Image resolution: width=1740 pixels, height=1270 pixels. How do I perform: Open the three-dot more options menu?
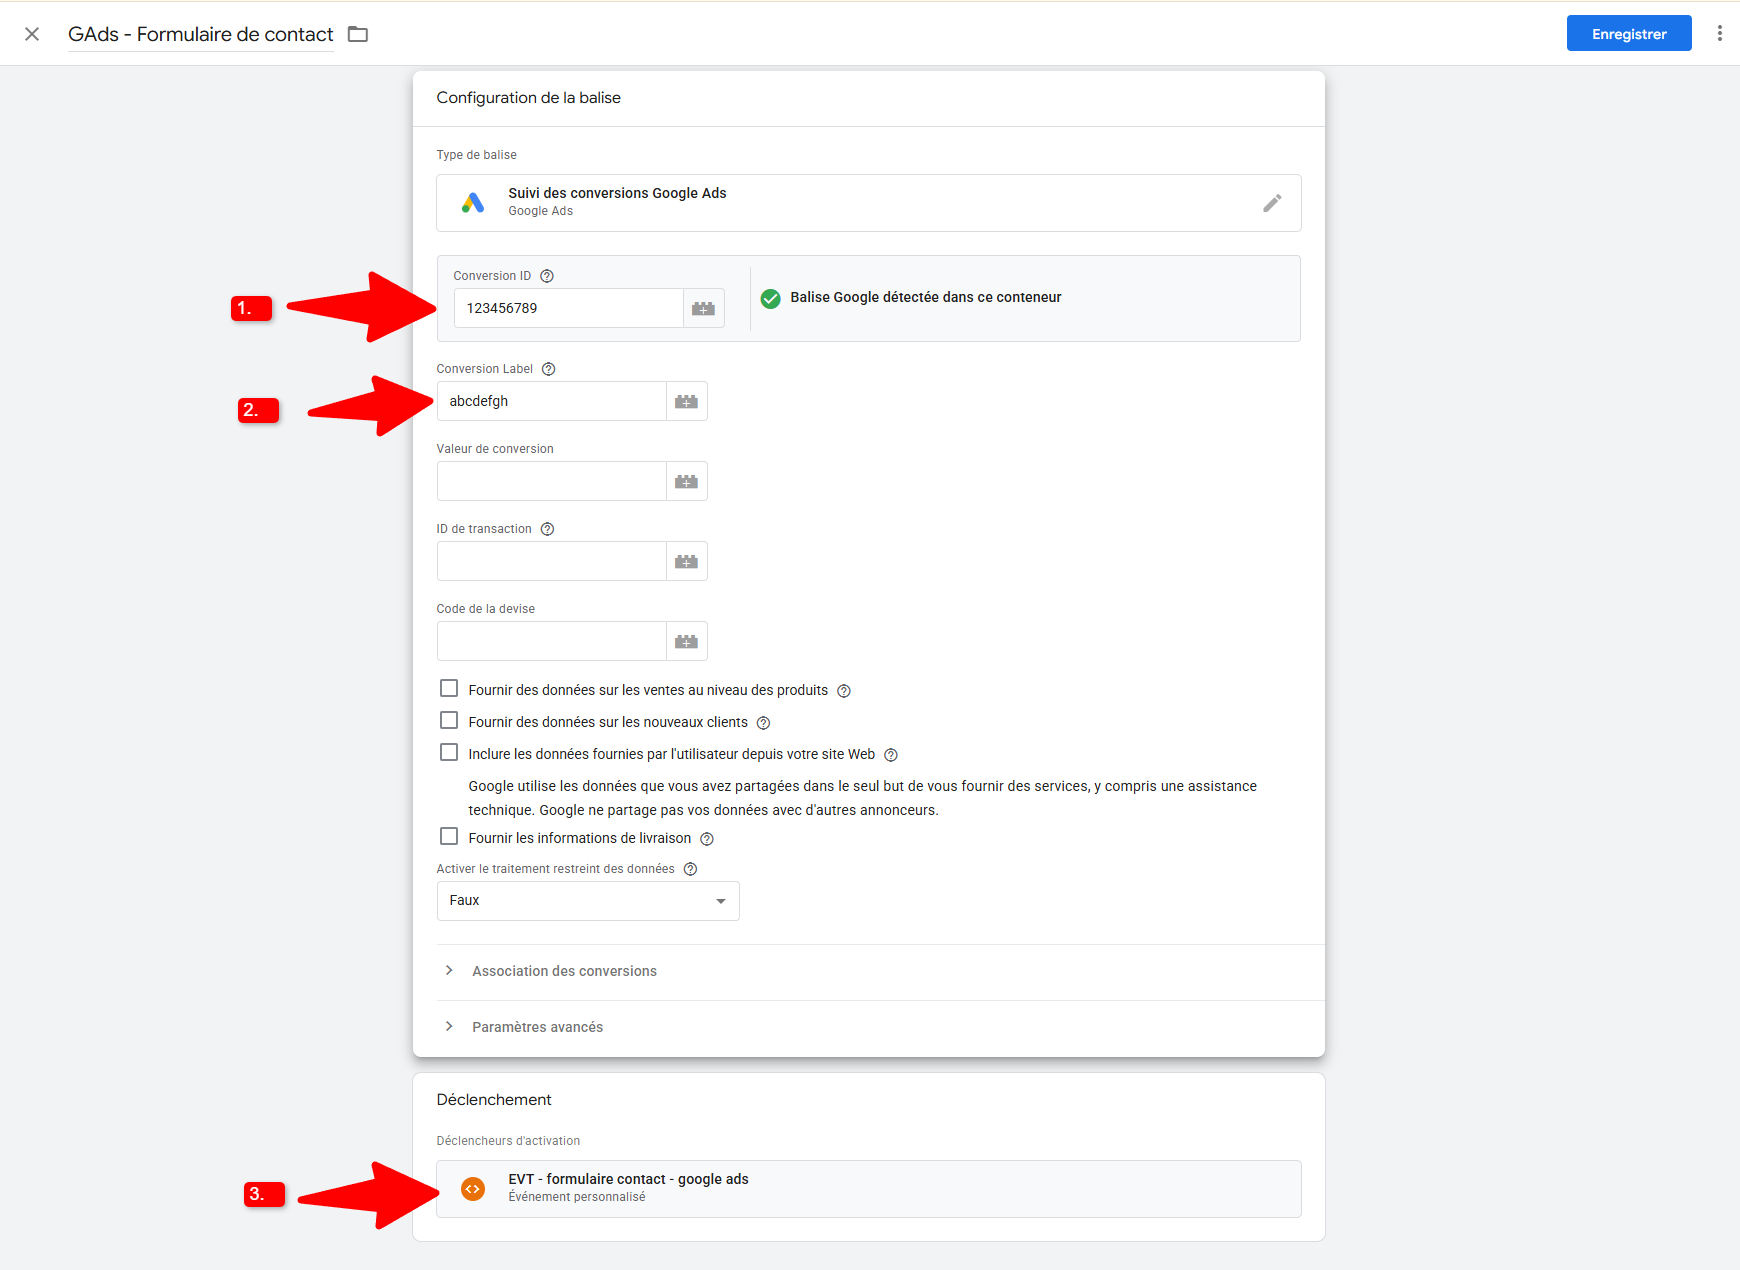[1719, 33]
